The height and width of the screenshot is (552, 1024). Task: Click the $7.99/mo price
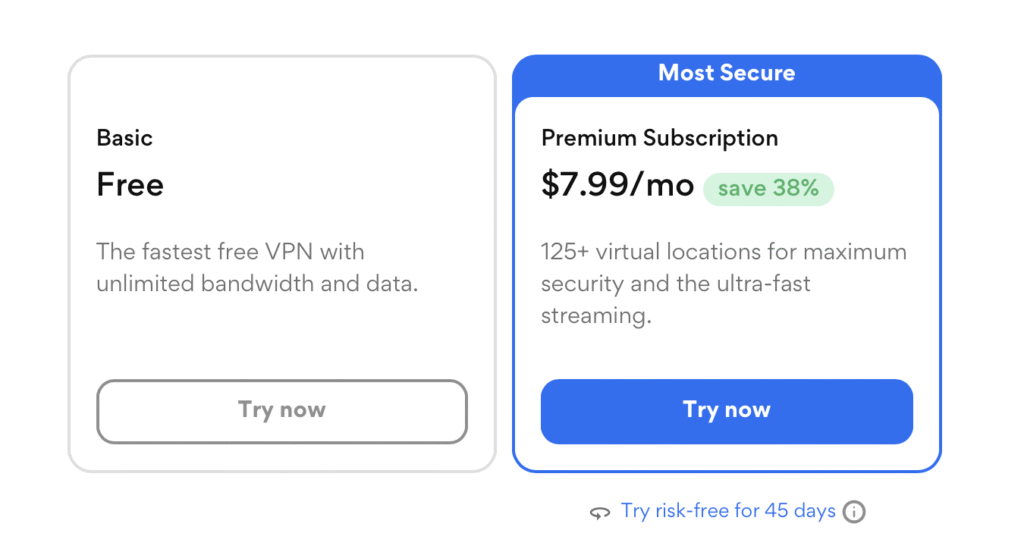click(617, 185)
